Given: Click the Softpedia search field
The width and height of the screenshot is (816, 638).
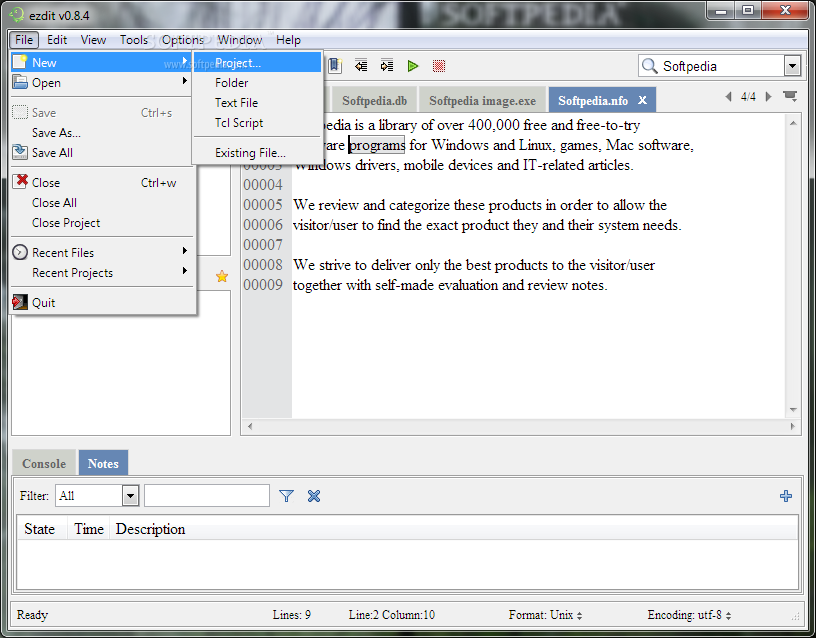Looking at the screenshot, I should pos(721,66).
